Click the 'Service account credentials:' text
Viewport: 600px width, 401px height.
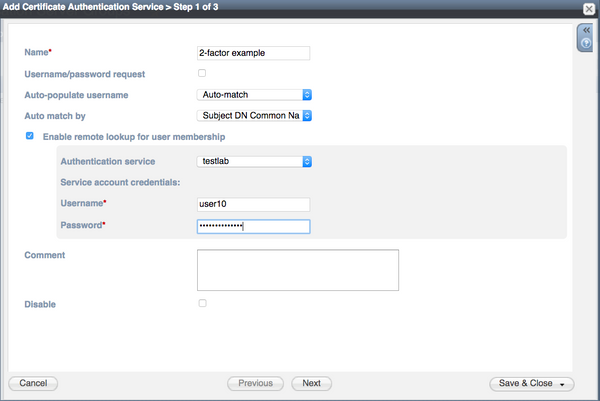pyautogui.click(x=120, y=182)
